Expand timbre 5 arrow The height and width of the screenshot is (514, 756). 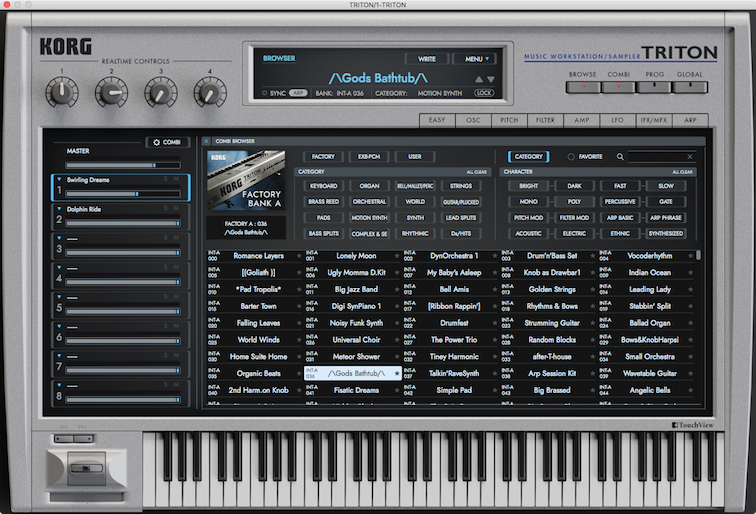pos(59,297)
